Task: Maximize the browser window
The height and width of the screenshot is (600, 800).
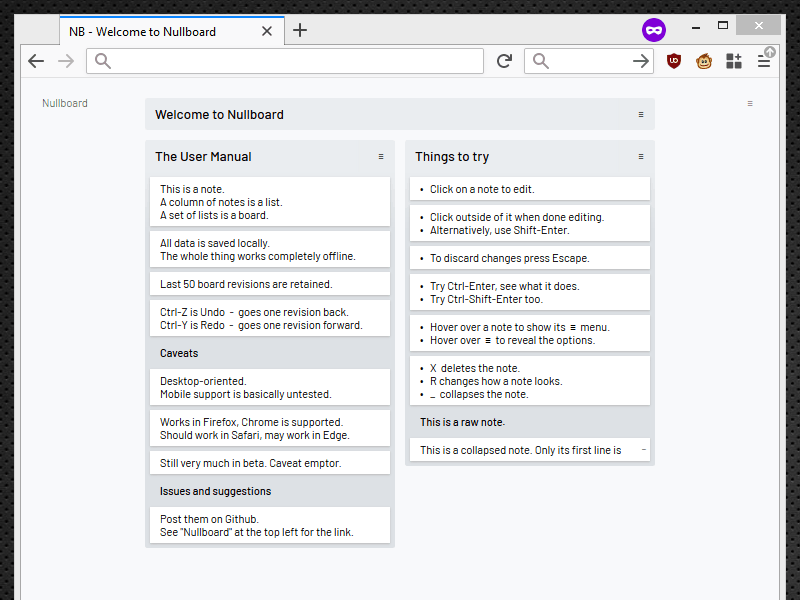Action: tap(723, 26)
